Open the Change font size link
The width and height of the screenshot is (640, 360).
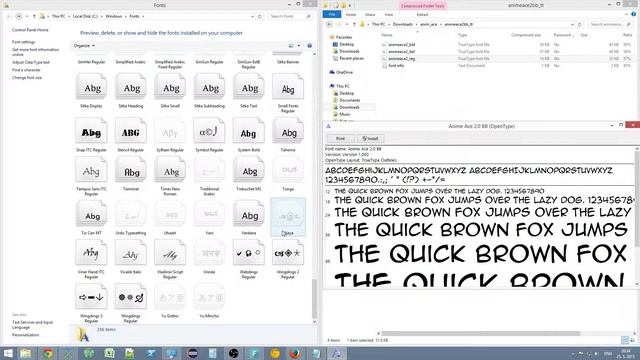[27, 78]
